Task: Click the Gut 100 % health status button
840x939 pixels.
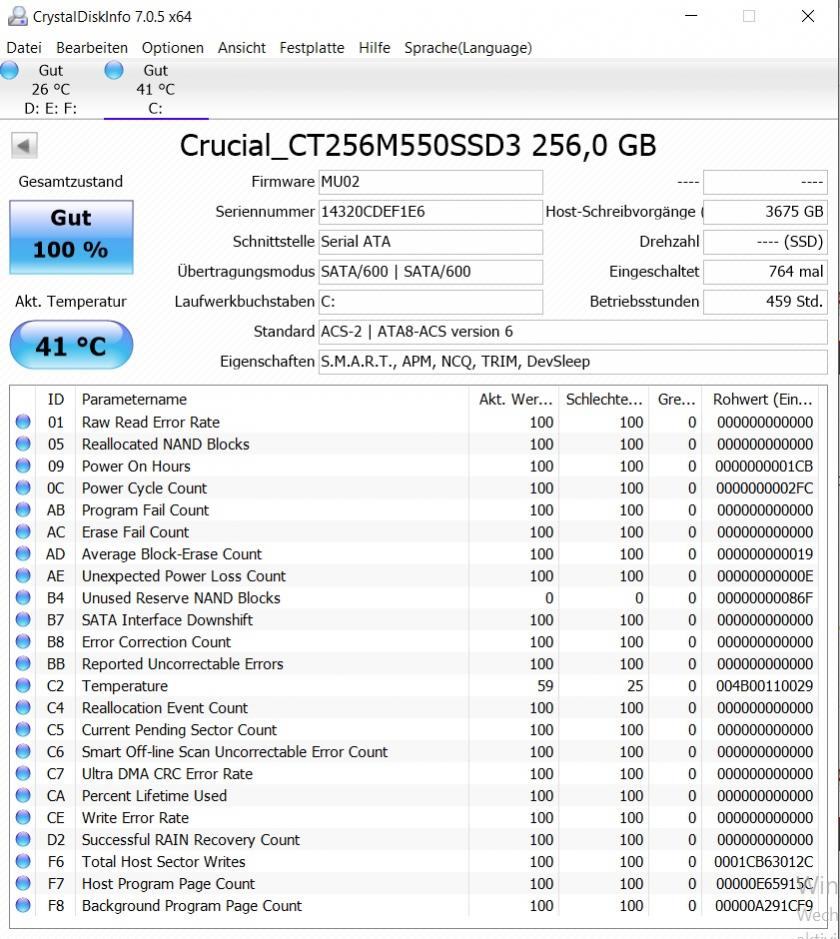Action: coord(71,237)
